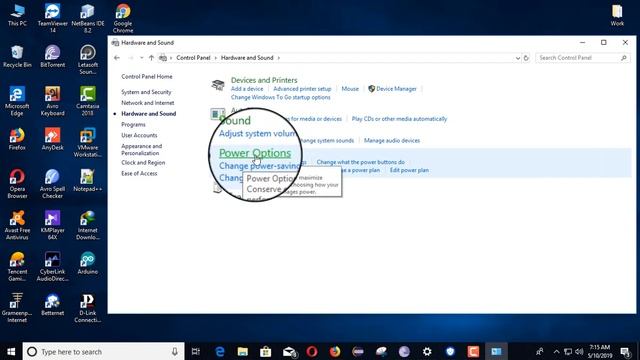Go back using the navigation arrow
The width and height of the screenshot is (640, 360).
coord(117,58)
